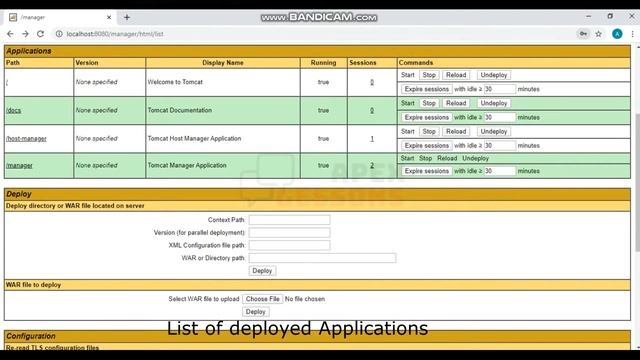Screen dimensions: 640x360
Task: Go back with browser back arrow
Action: click(x=10, y=34)
